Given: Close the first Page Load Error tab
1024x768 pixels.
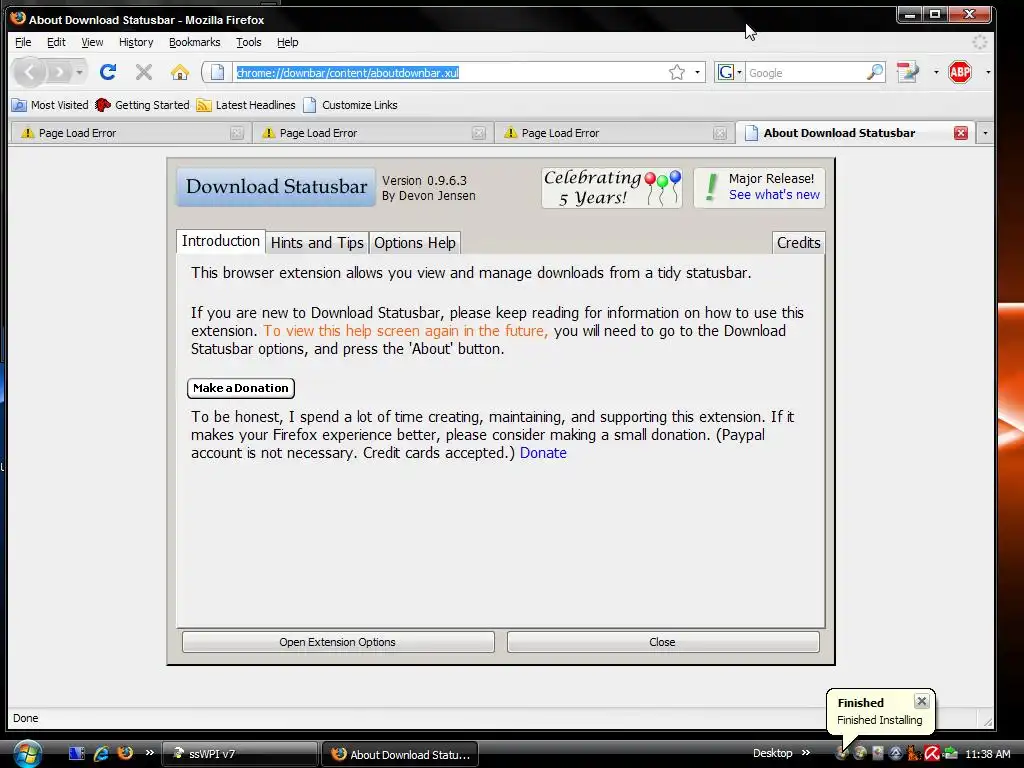Looking at the screenshot, I should point(236,133).
